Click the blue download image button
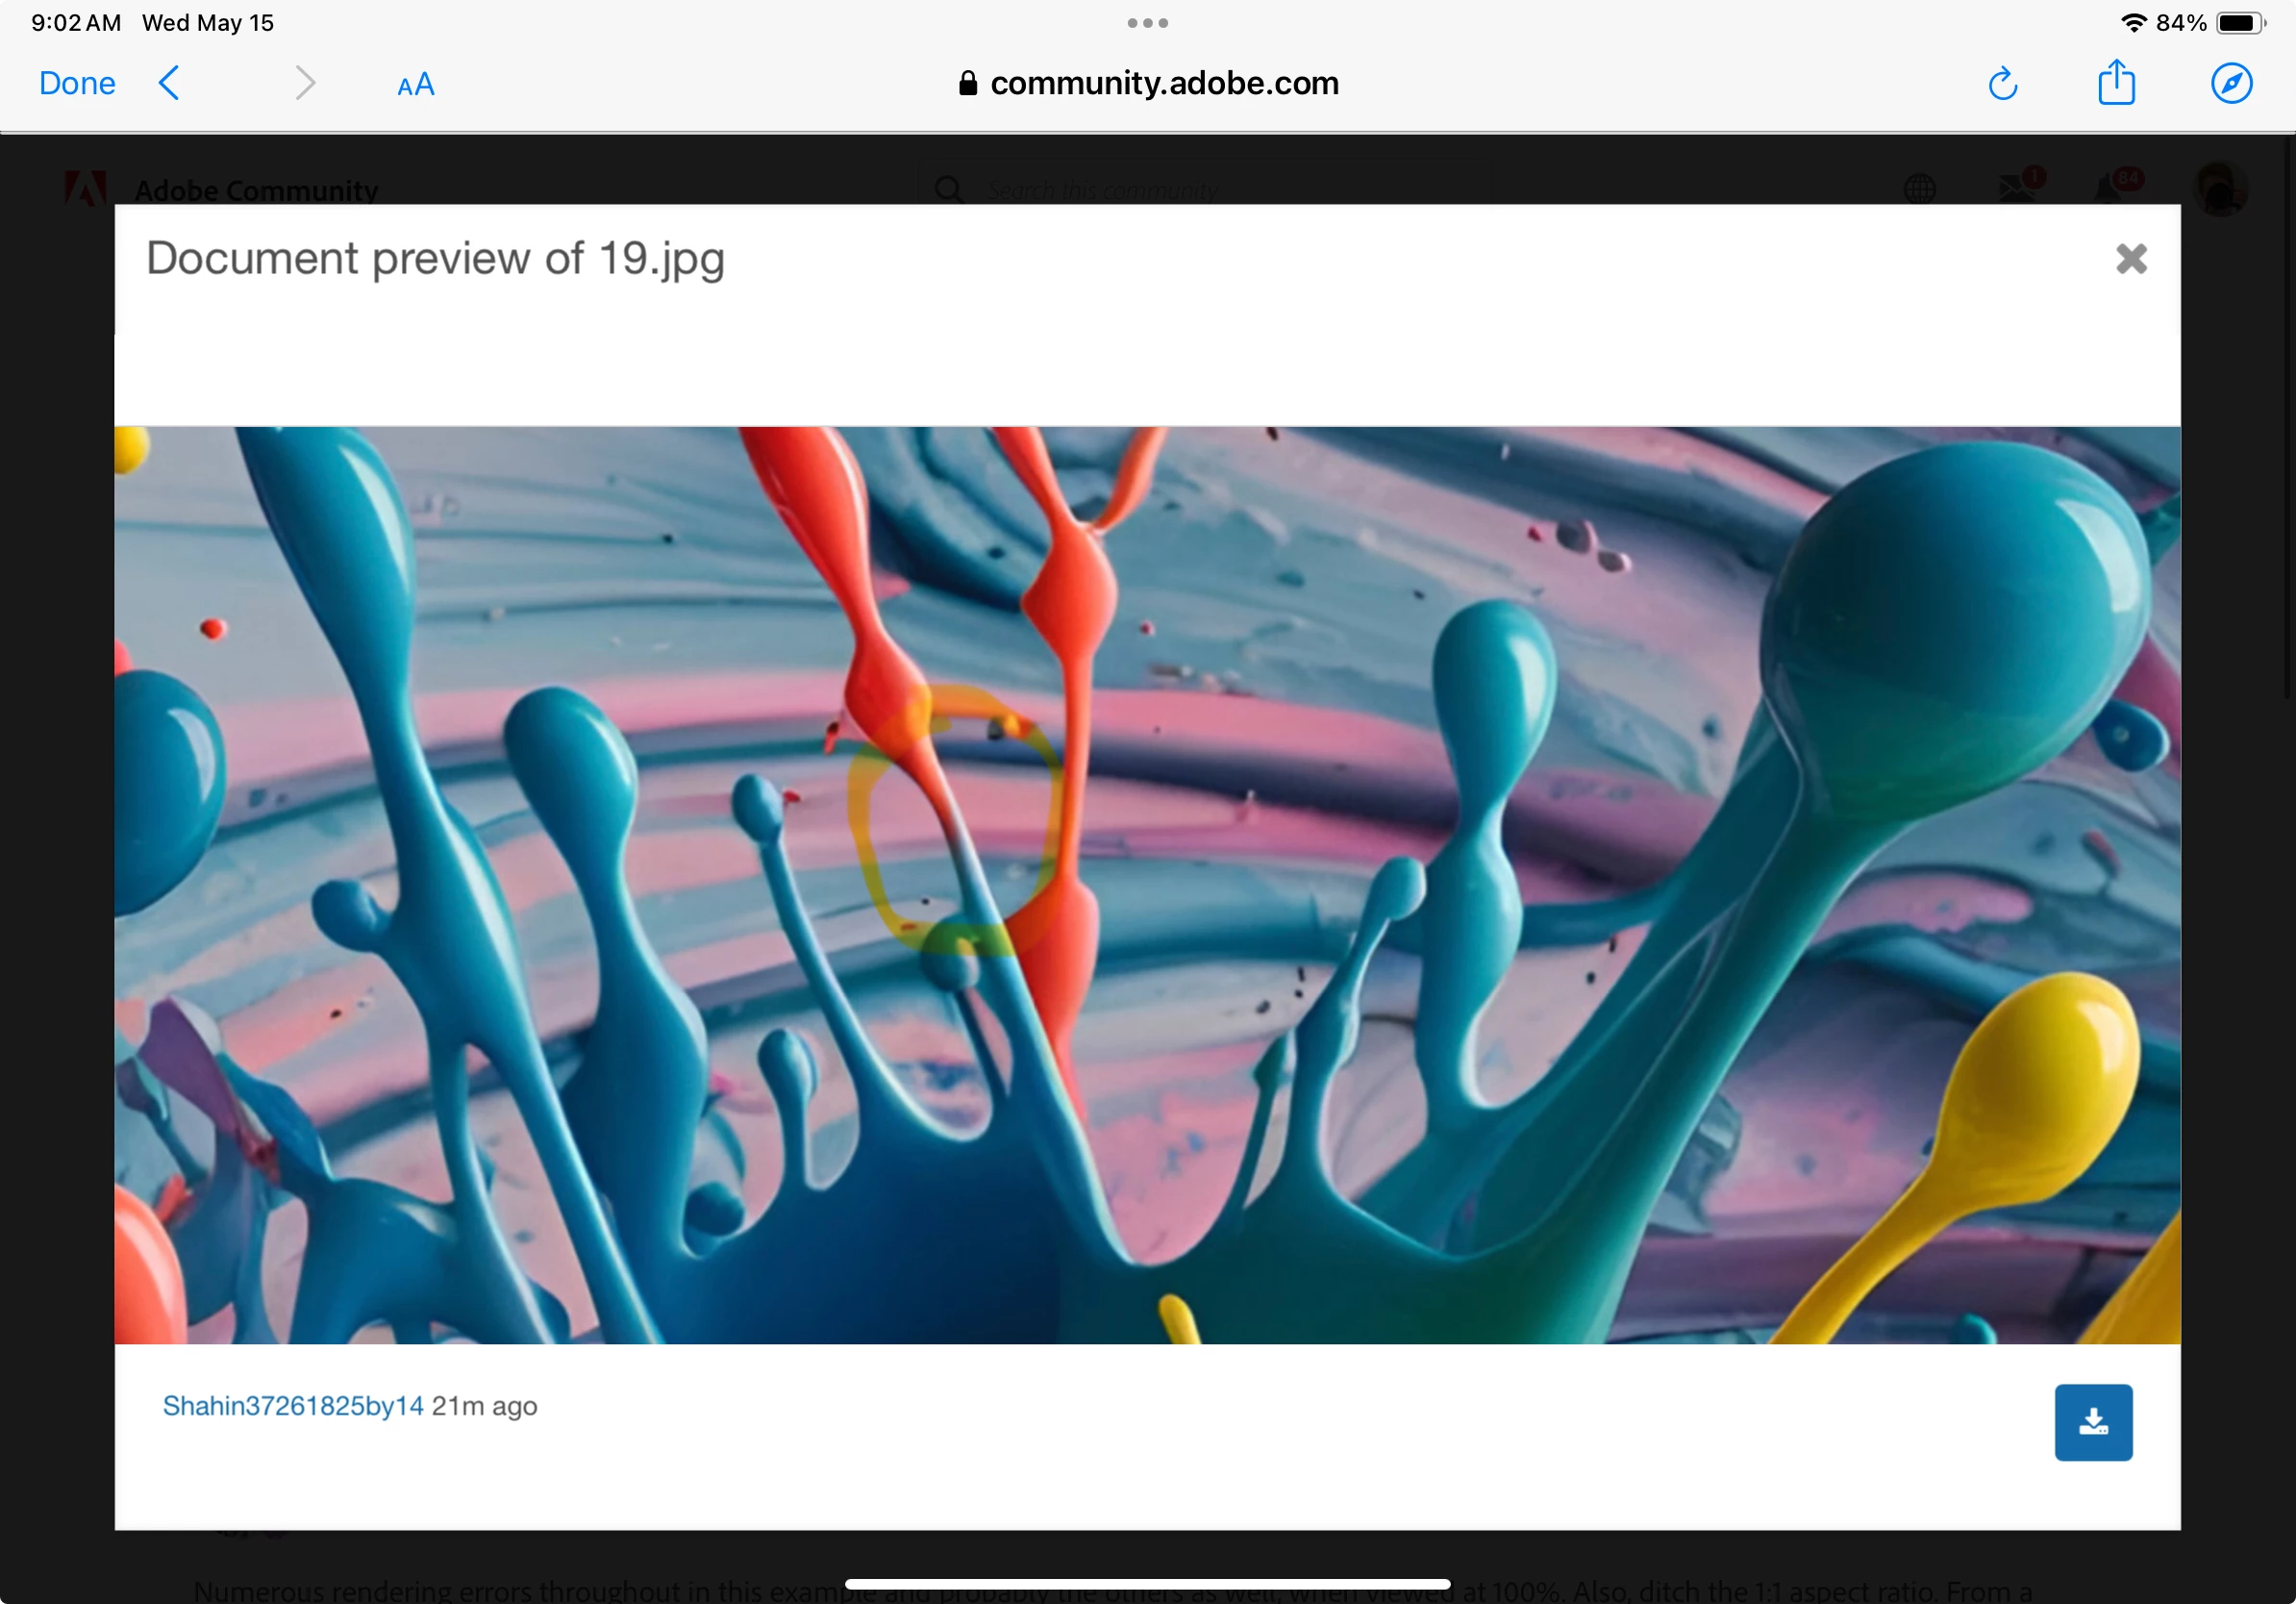 click(2093, 1422)
